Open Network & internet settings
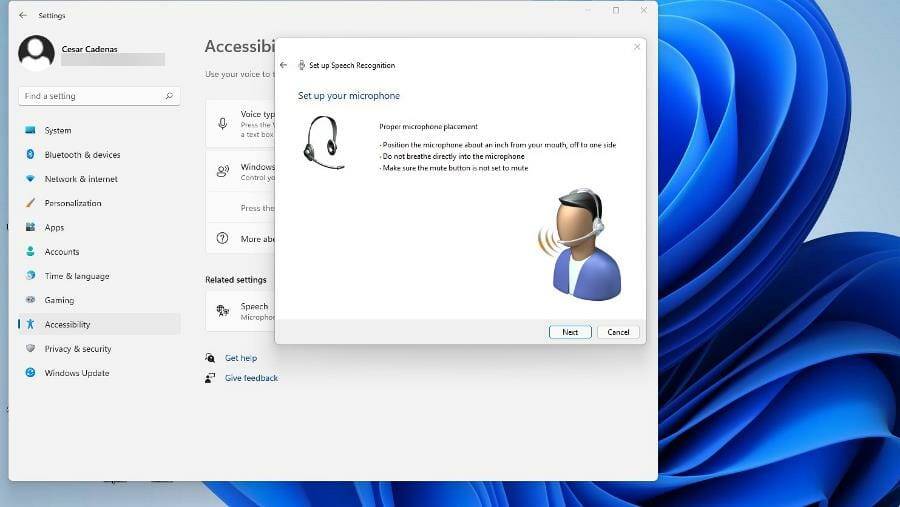900x507 pixels. [x=99, y=179]
